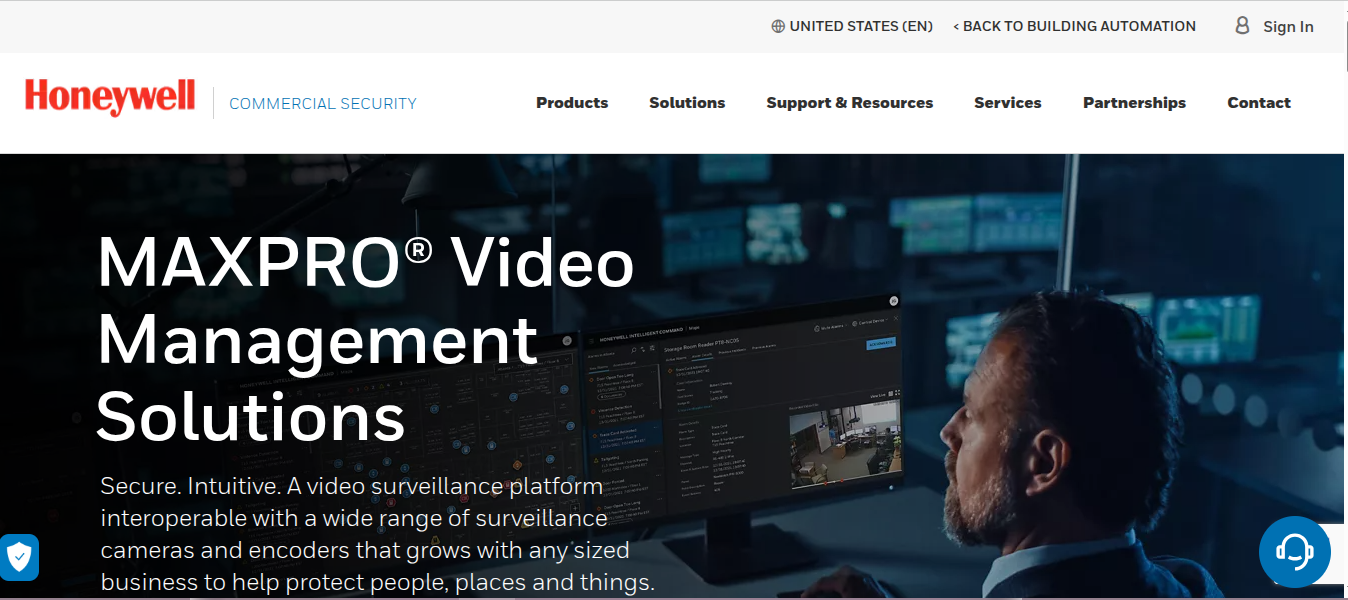
Task: Open the Services menu
Action: (1008, 103)
